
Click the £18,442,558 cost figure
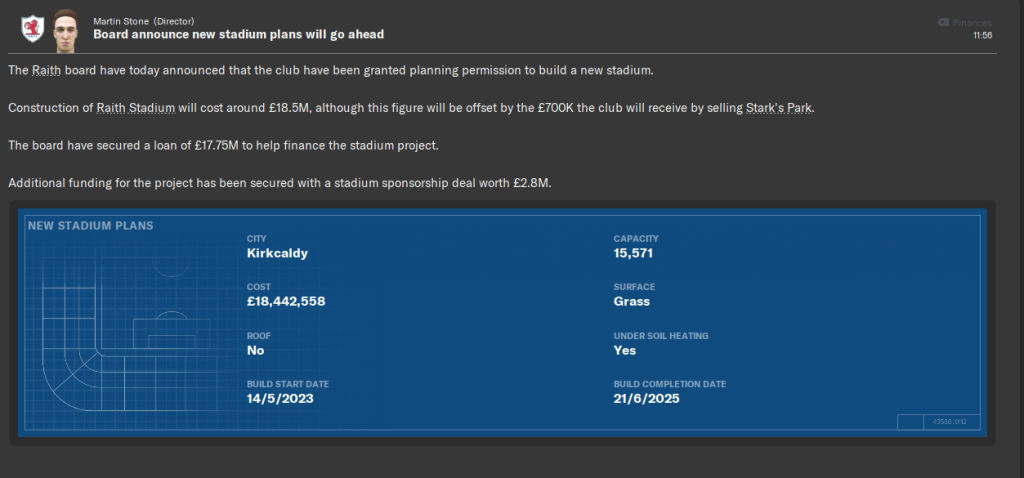[x=286, y=301]
